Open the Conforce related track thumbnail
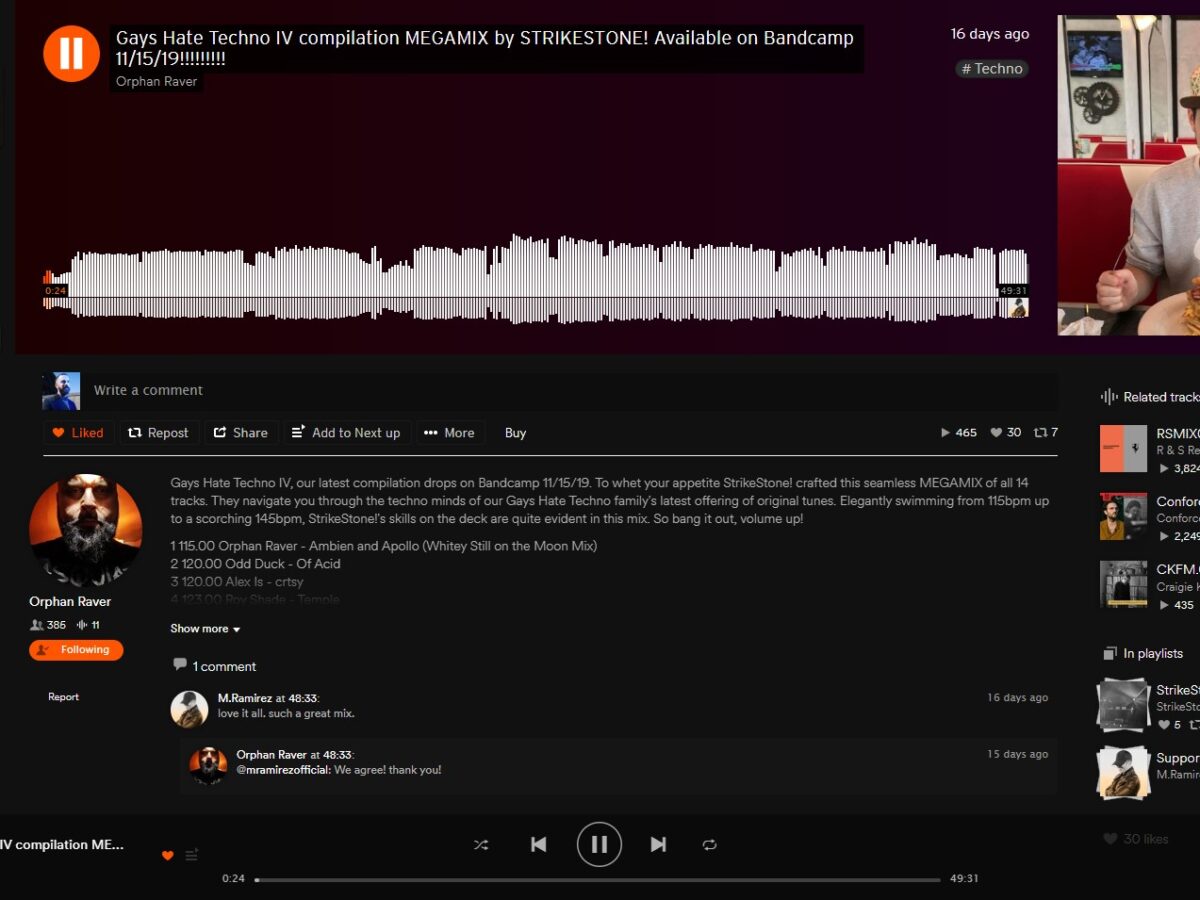Screen dimensions: 1200x900 click(1124, 517)
